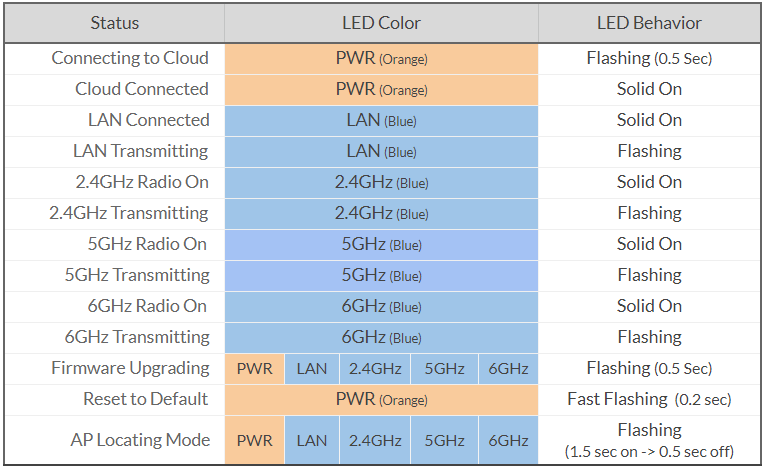Screen dimensions: 765x469
Task: Select the 5GHz Transmitting status label
Action: [x=137, y=275]
